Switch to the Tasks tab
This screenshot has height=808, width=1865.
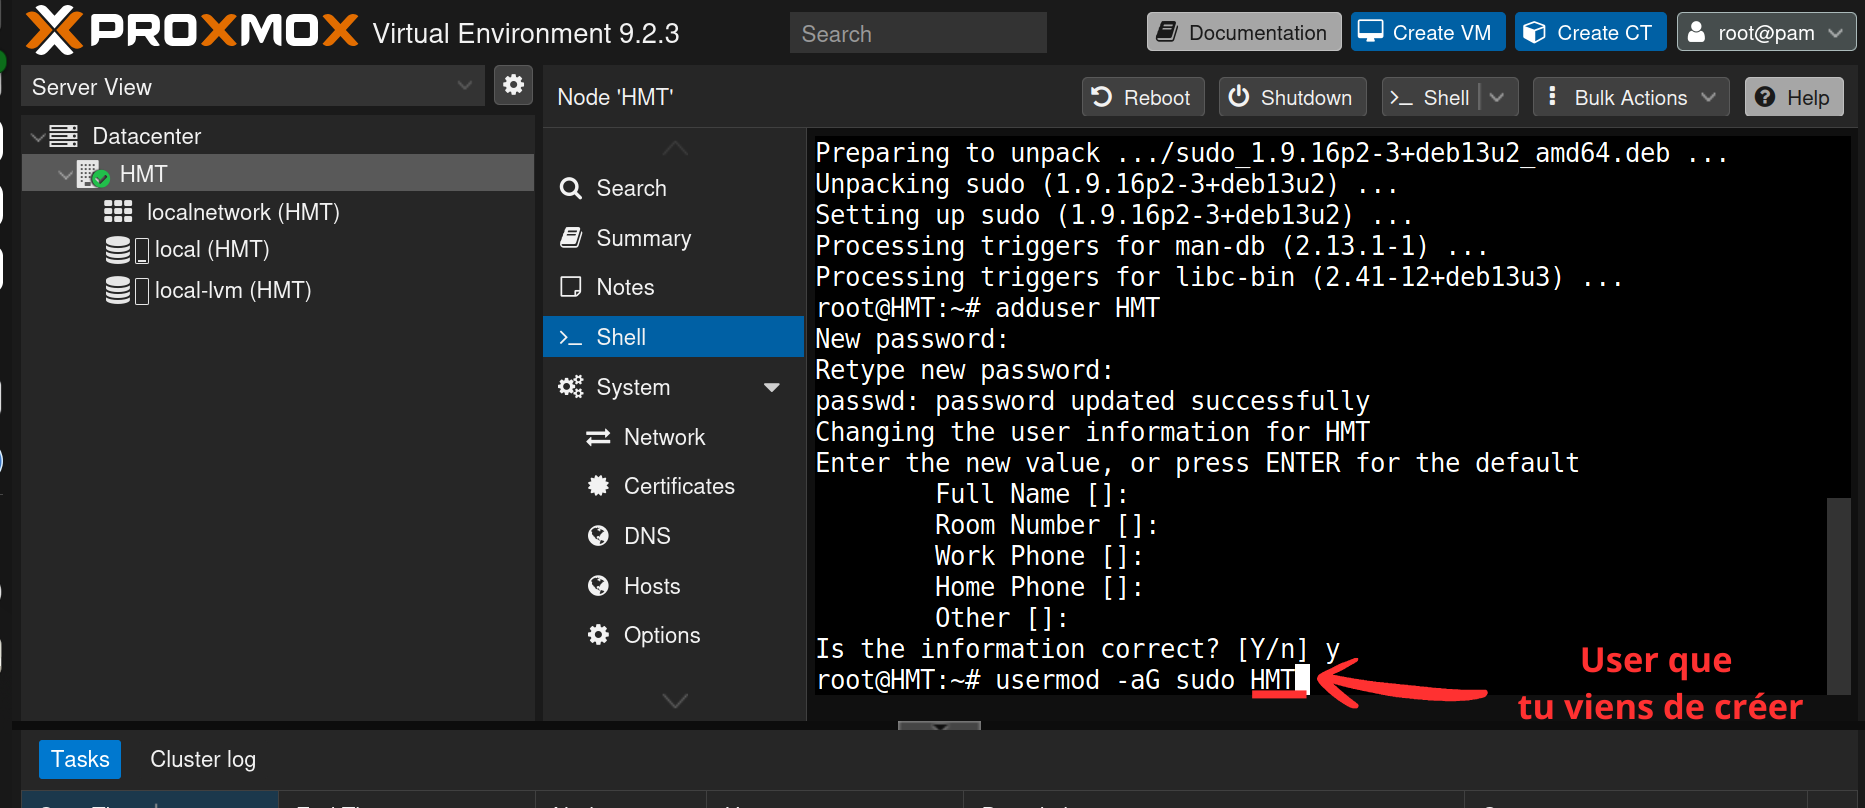click(x=80, y=759)
